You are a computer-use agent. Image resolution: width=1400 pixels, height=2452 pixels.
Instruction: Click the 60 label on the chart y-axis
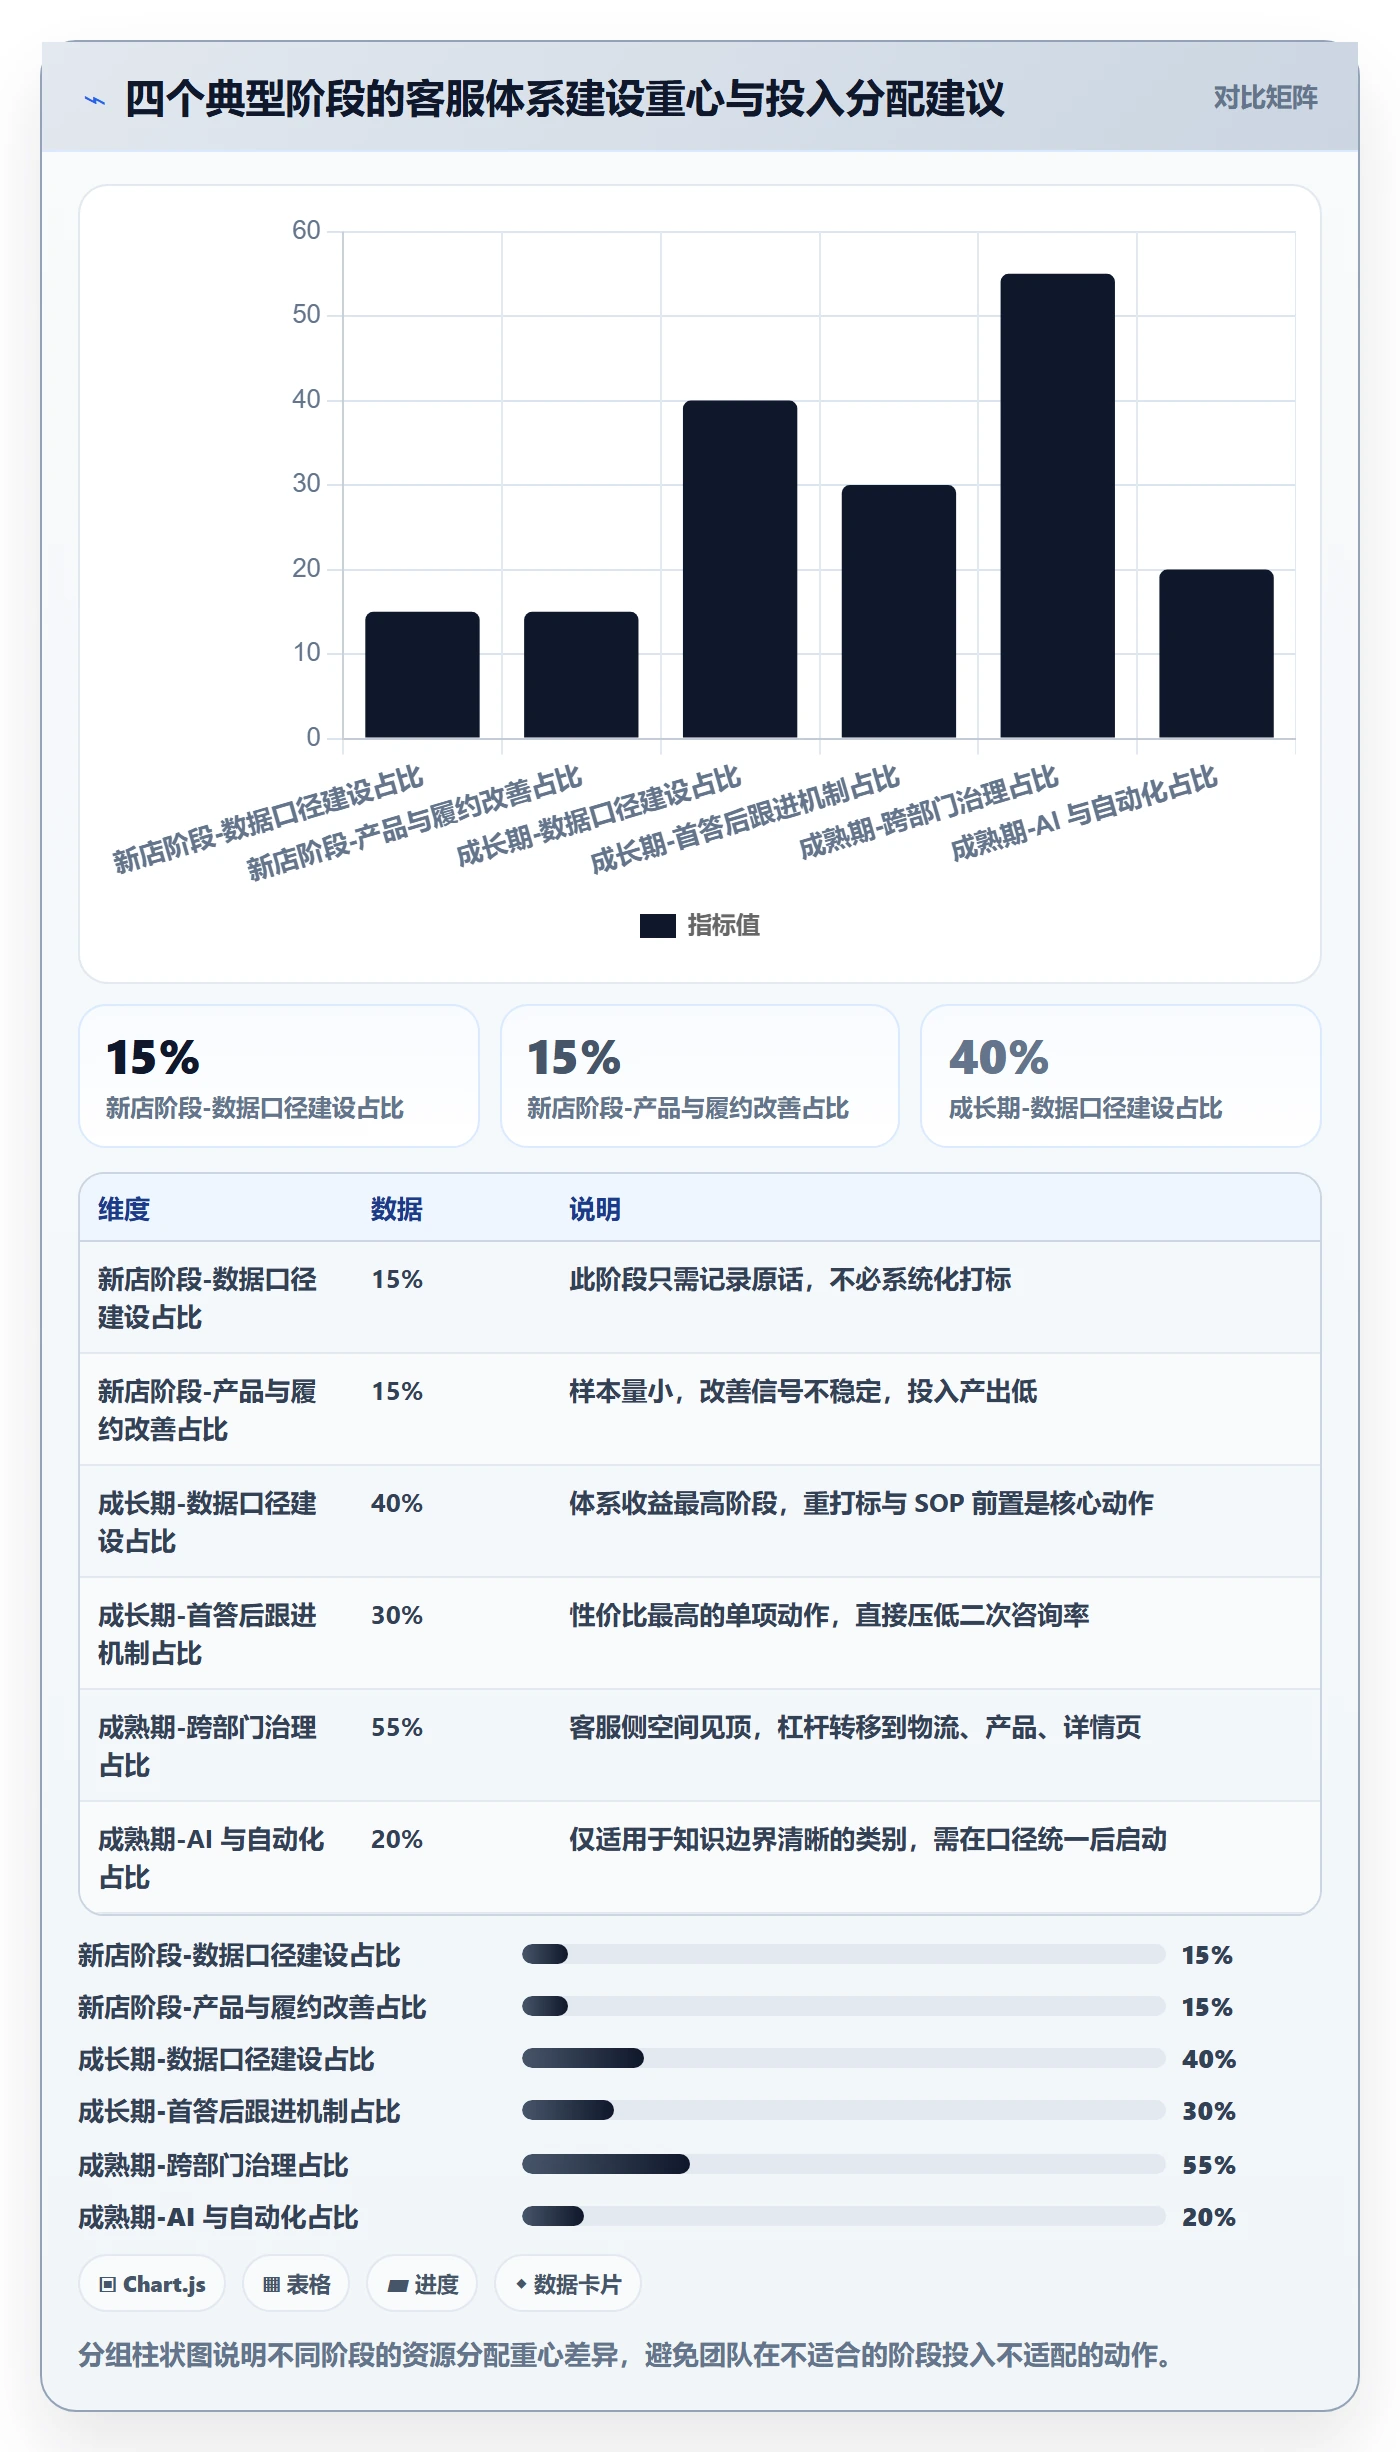pos(306,231)
